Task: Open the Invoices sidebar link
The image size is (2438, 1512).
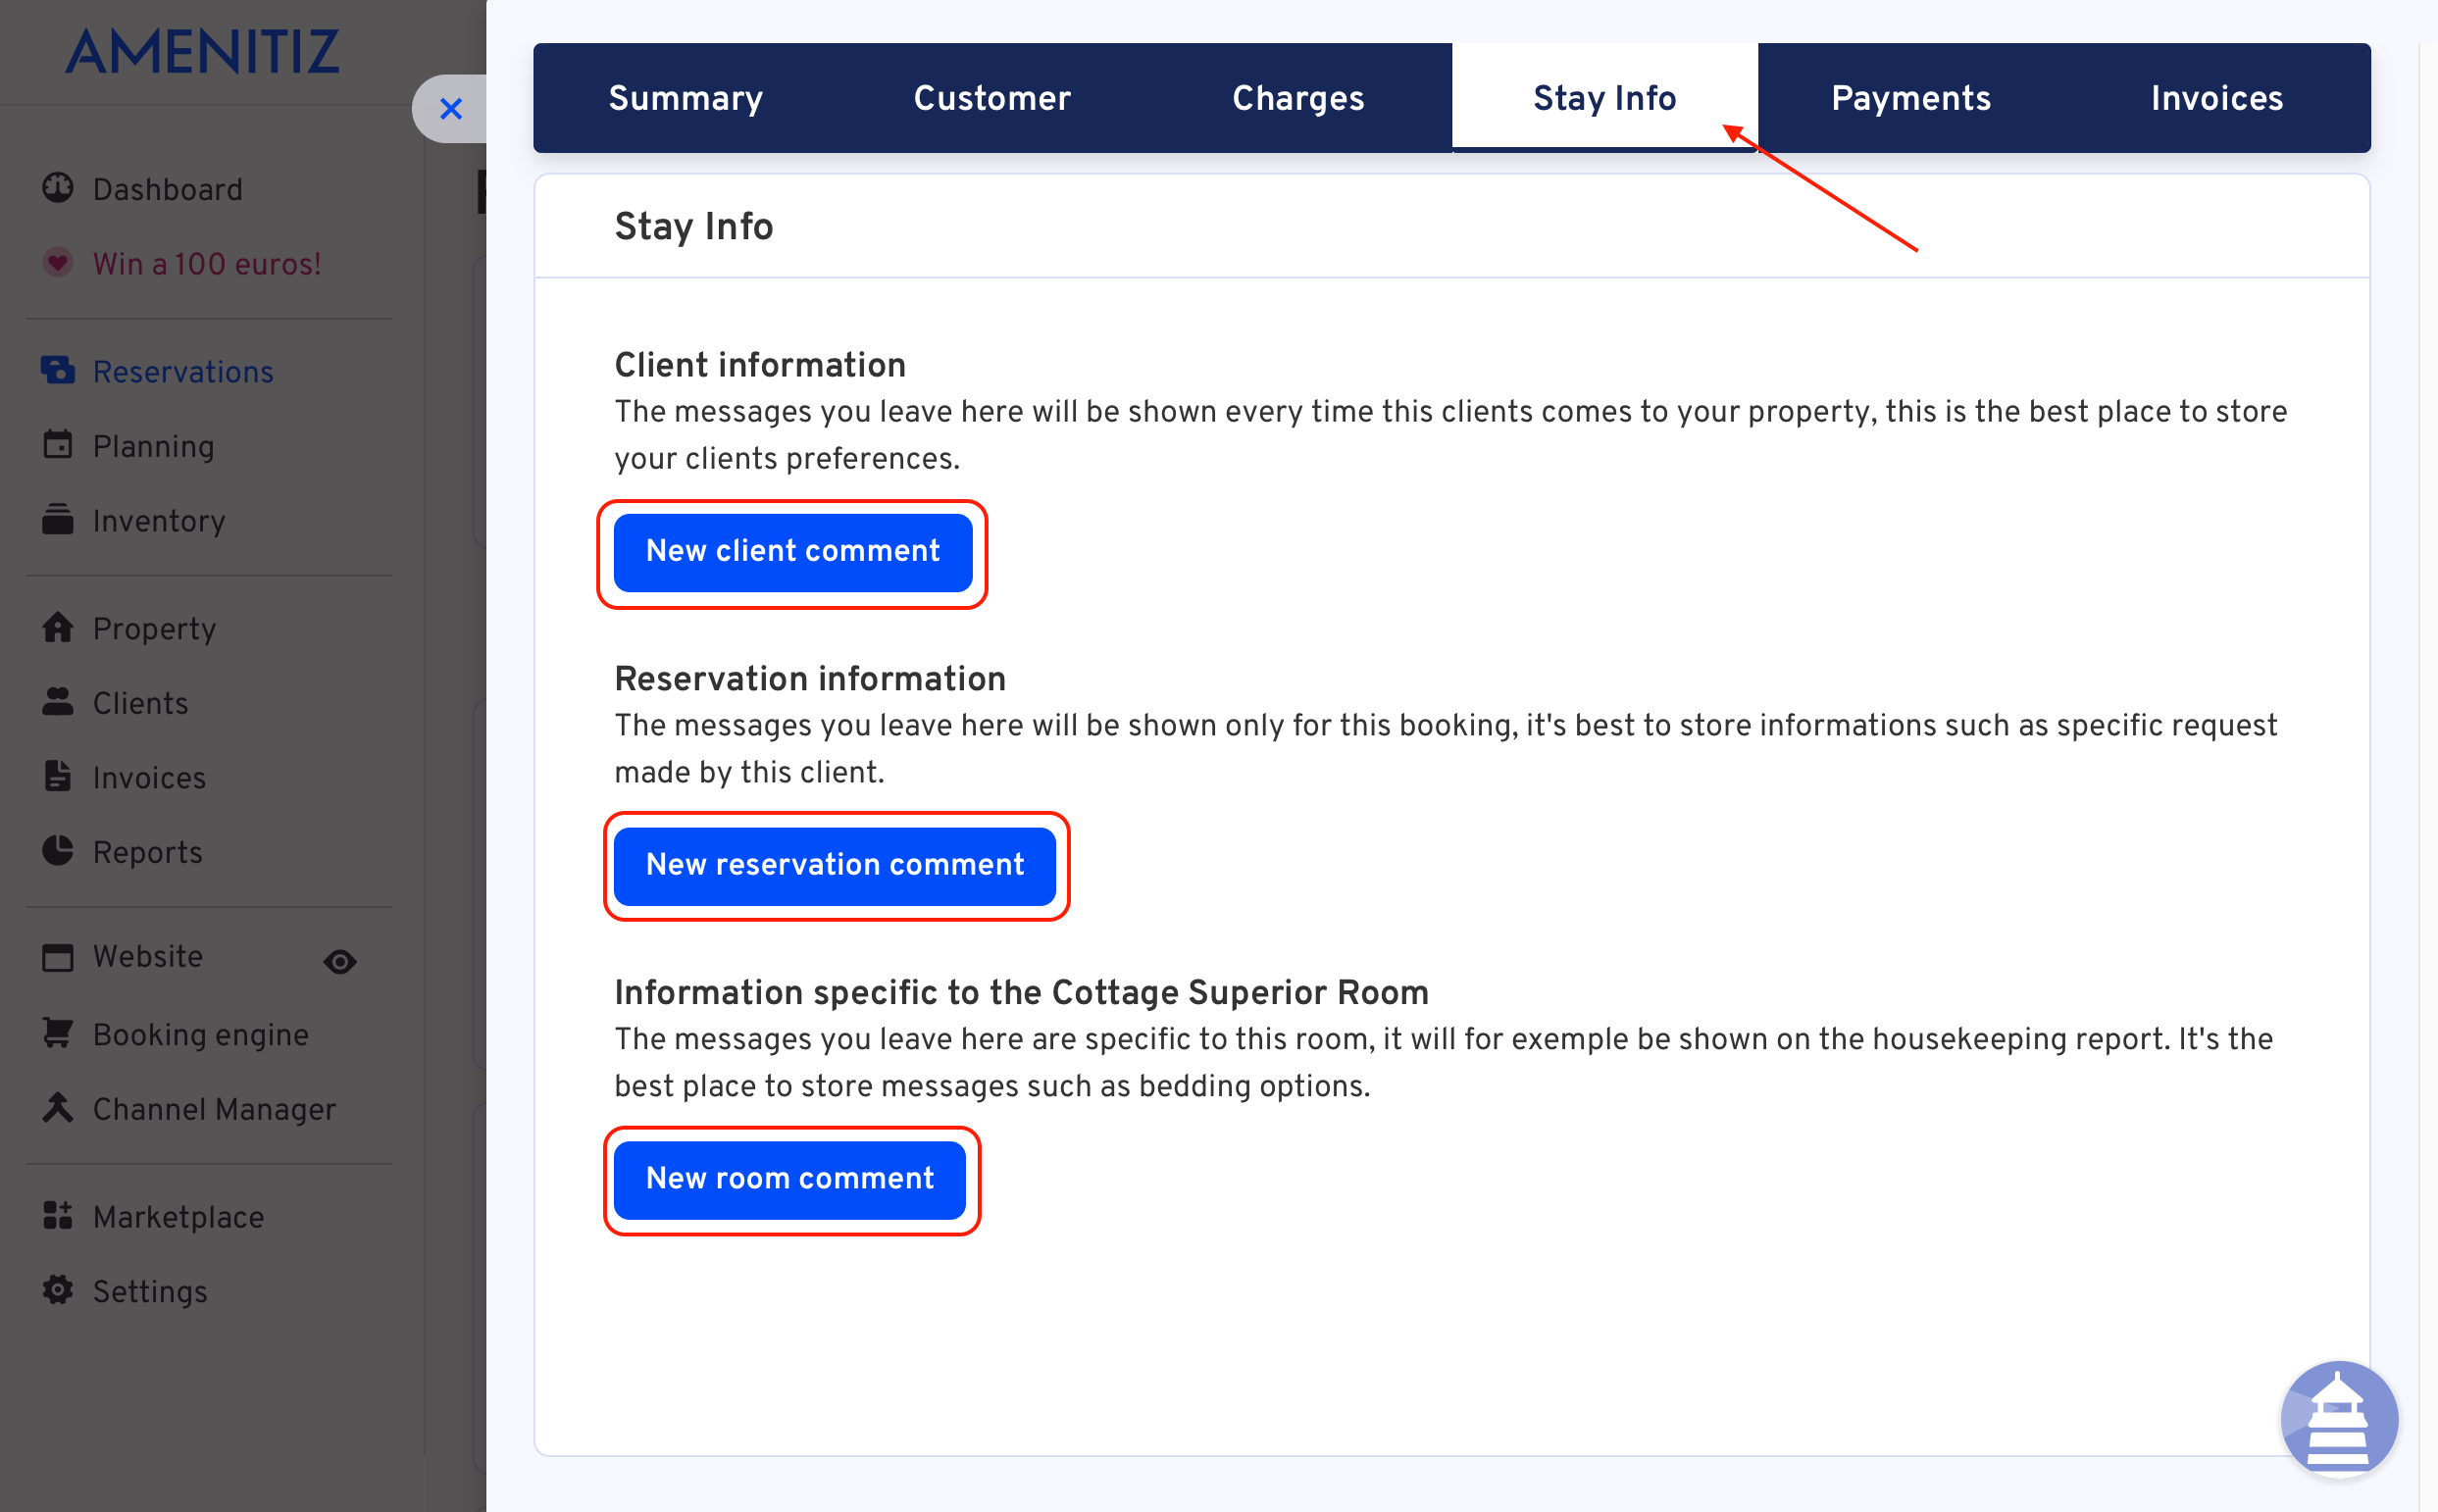Action: click(149, 778)
